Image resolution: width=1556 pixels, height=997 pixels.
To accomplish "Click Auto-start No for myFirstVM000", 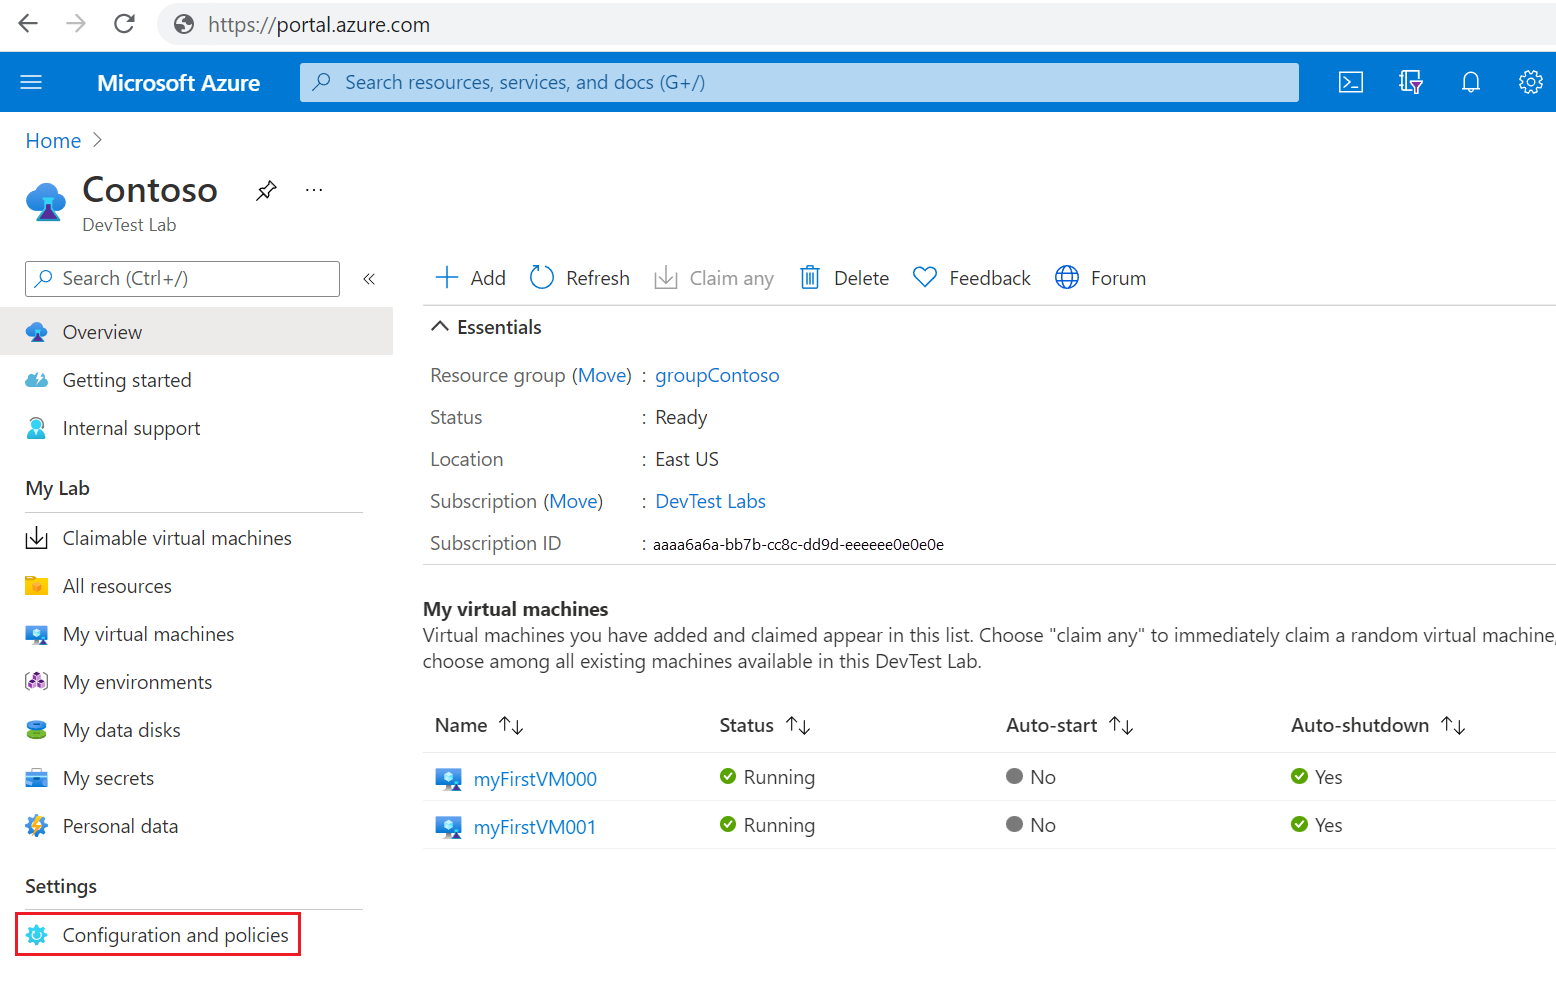I will (1031, 777).
